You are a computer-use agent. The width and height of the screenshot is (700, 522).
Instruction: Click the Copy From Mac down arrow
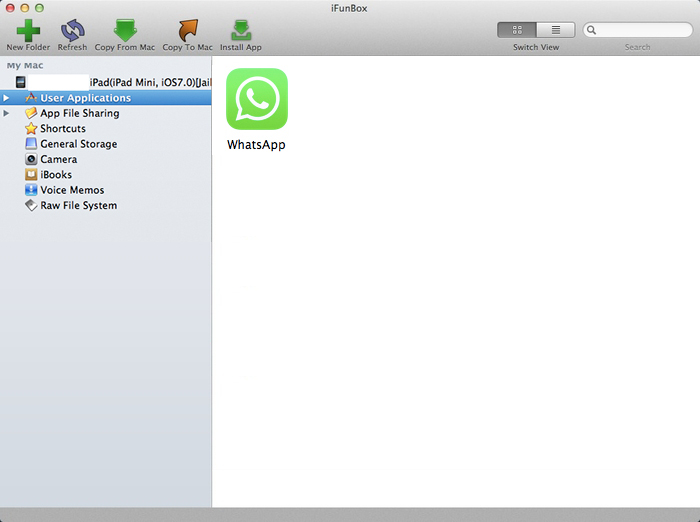coord(125,30)
